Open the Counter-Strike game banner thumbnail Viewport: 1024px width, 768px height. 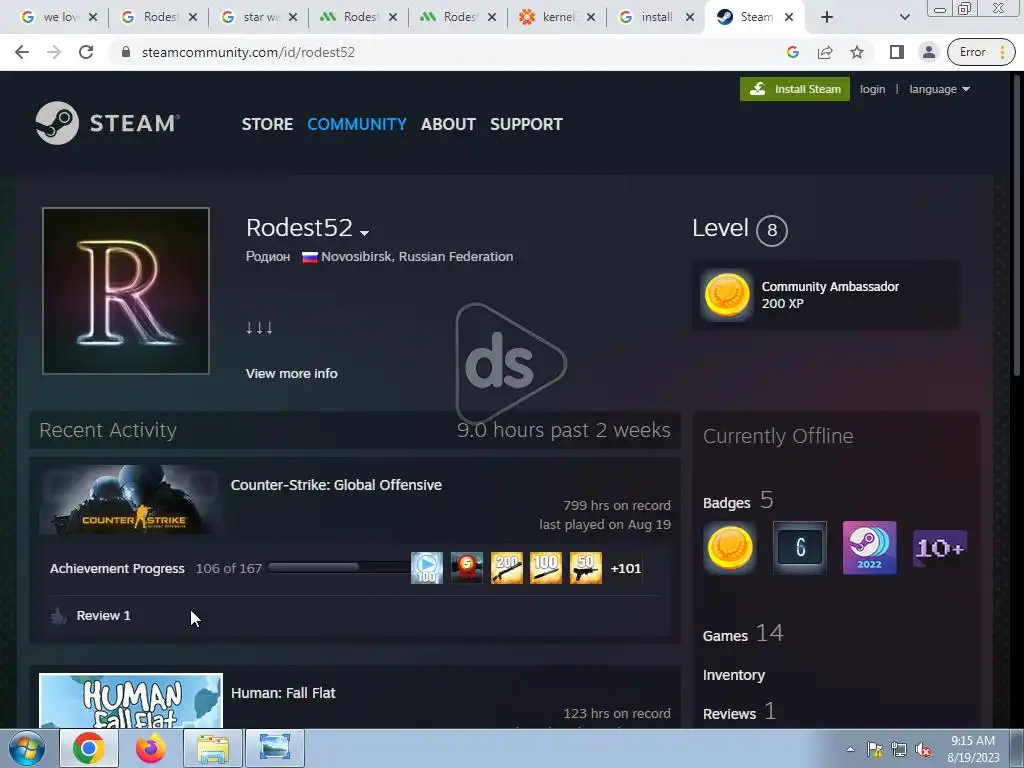point(131,500)
